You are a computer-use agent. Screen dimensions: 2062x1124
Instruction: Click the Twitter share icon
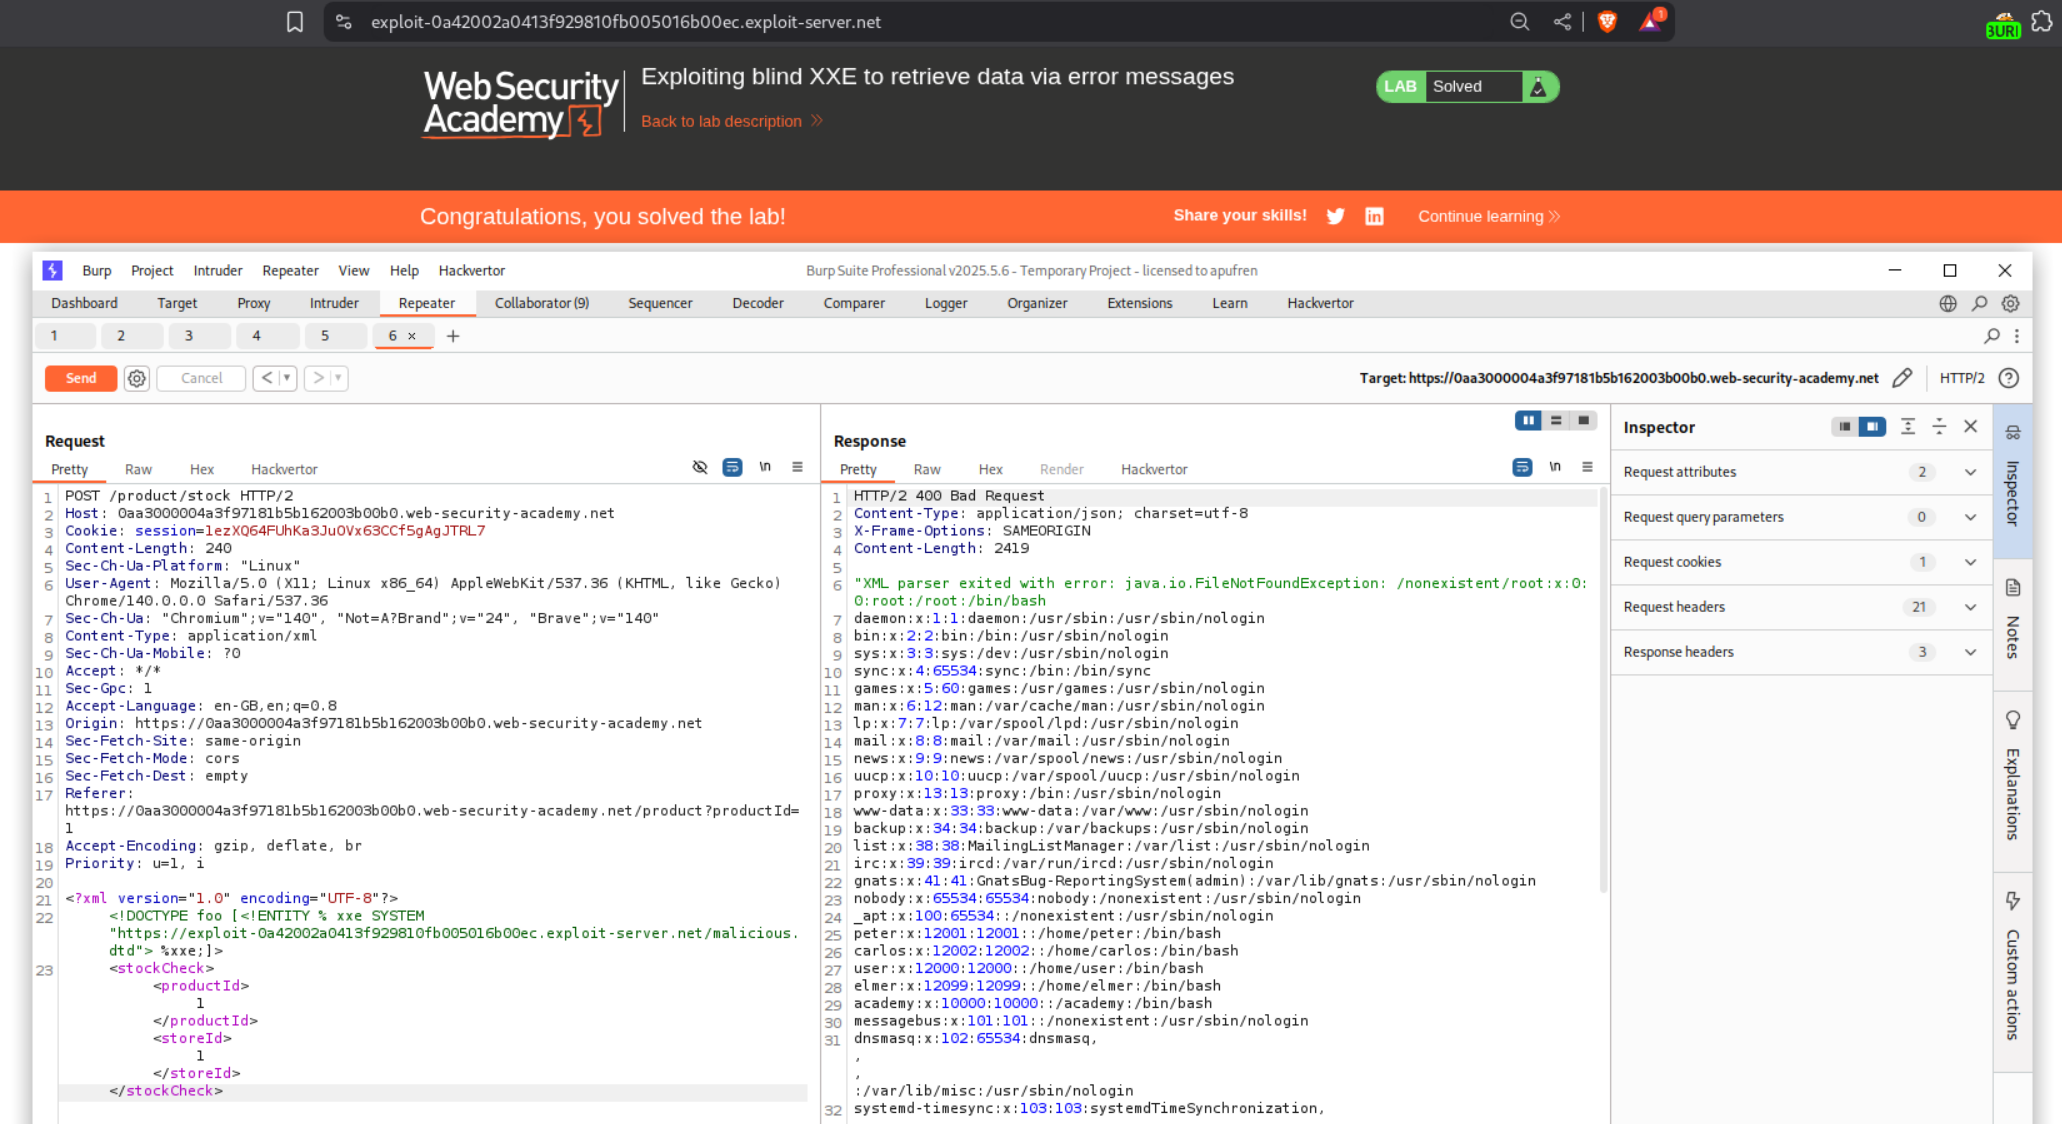(1335, 216)
